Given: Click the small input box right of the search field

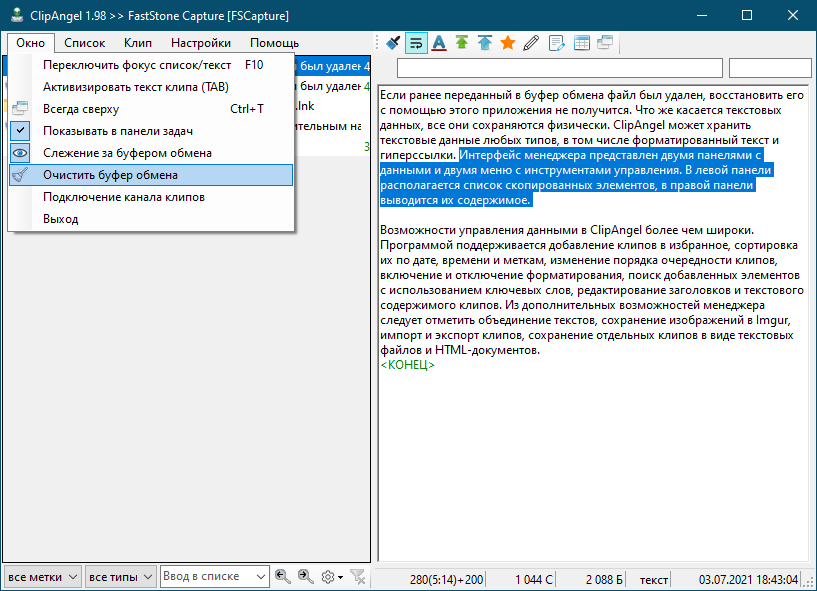Looking at the screenshot, I should (770, 68).
